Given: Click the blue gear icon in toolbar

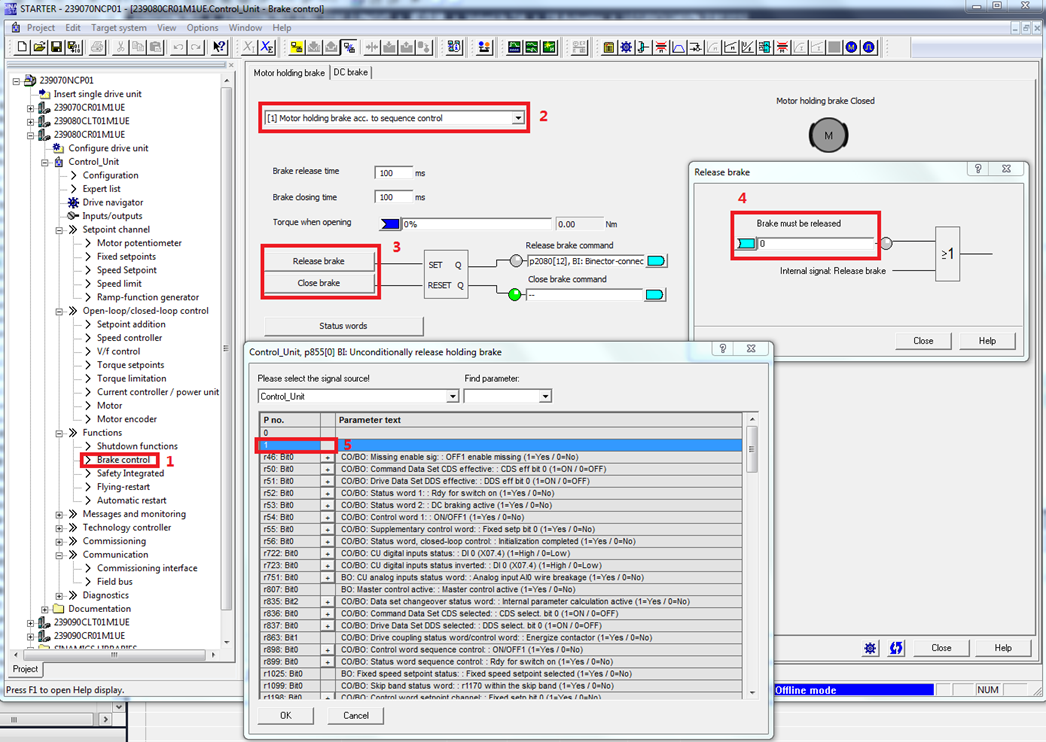Looking at the screenshot, I should coord(626,47).
